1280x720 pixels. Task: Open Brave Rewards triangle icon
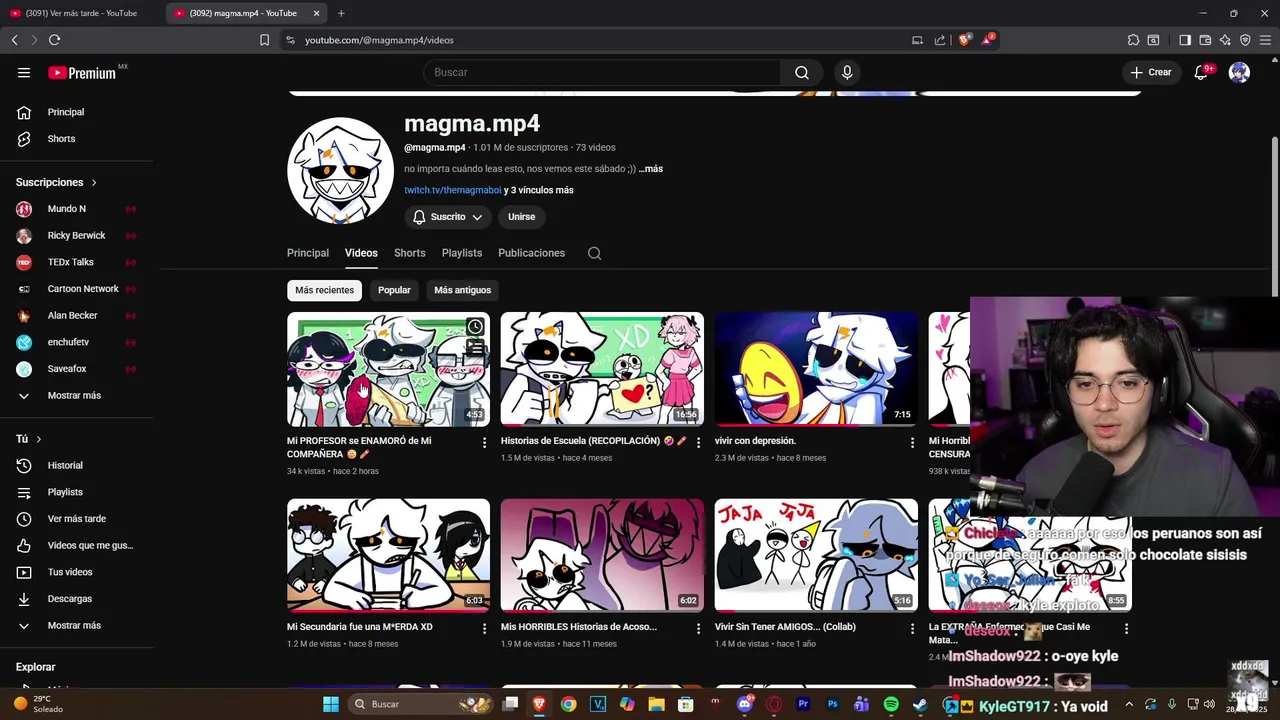pyautogui.click(x=988, y=40)
